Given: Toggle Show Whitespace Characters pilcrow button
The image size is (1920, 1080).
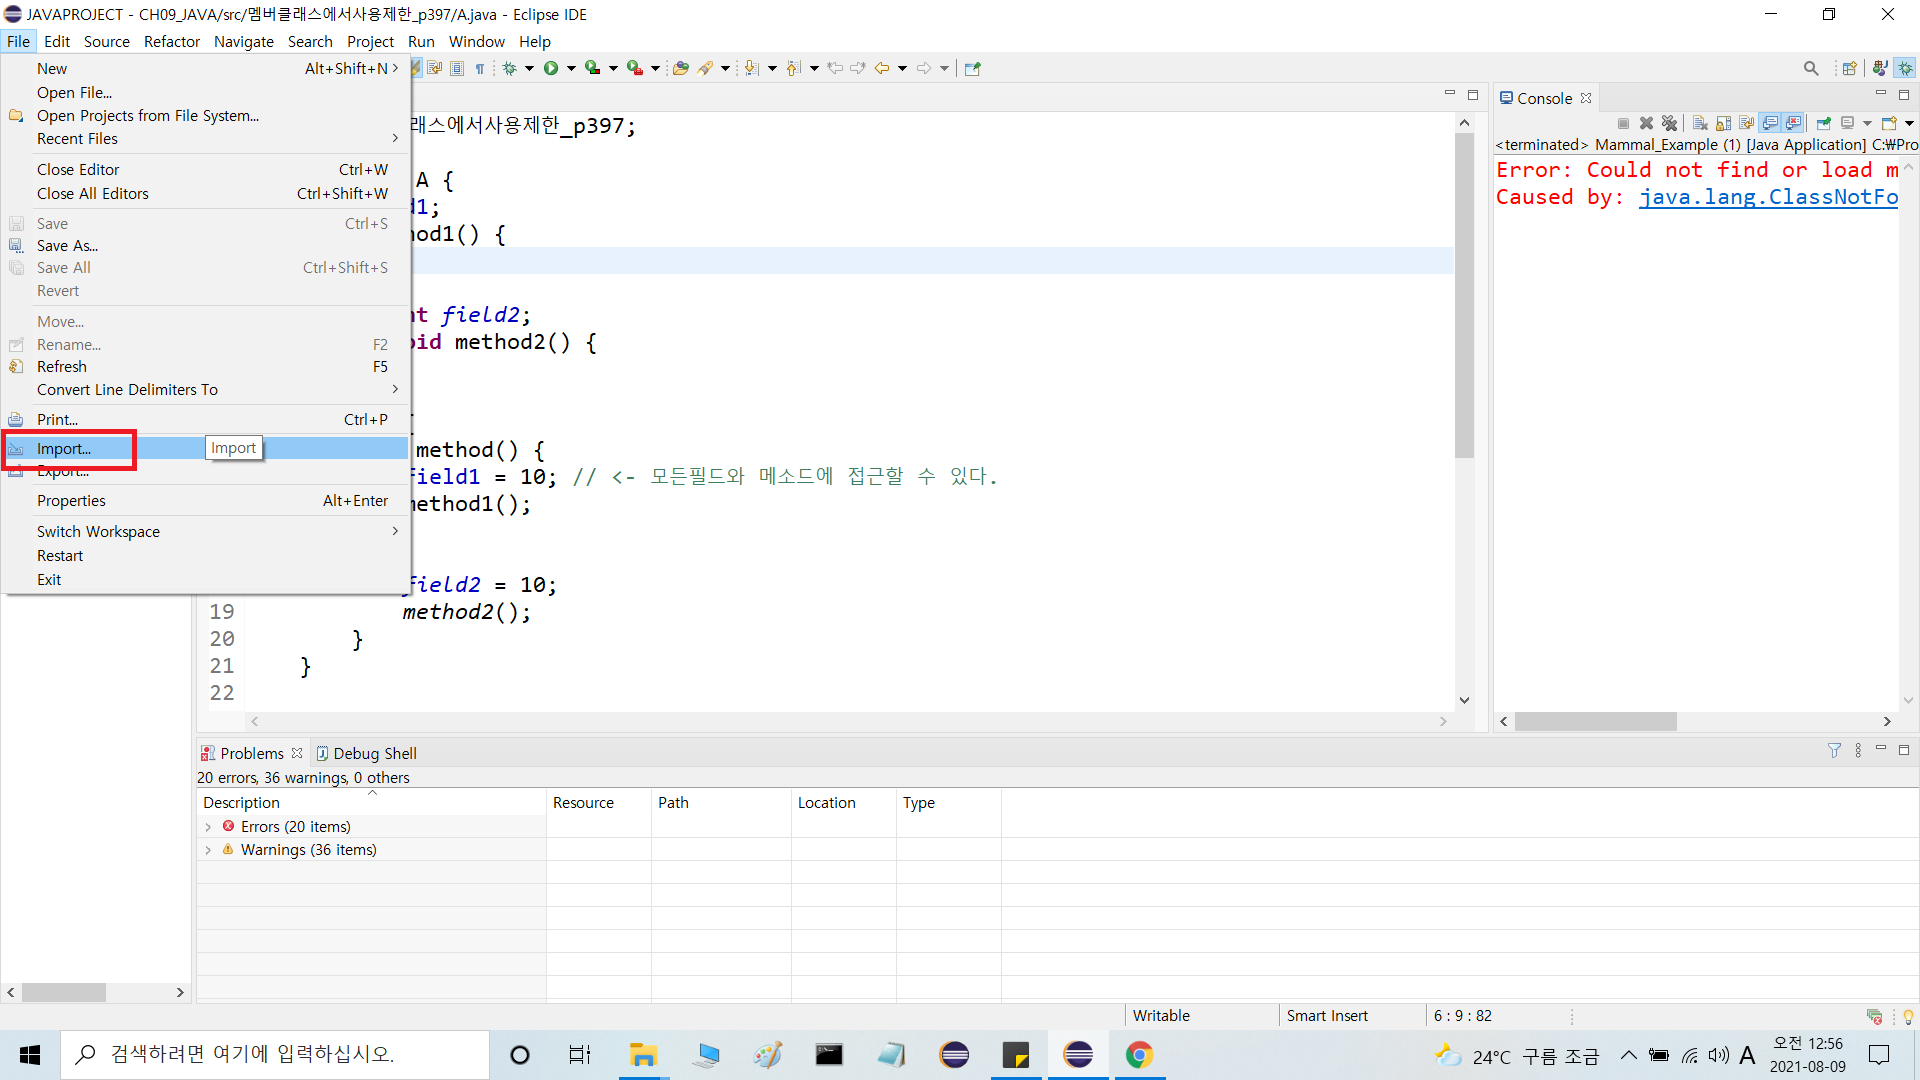Looking at the screenshot, I should coord(480,68).
